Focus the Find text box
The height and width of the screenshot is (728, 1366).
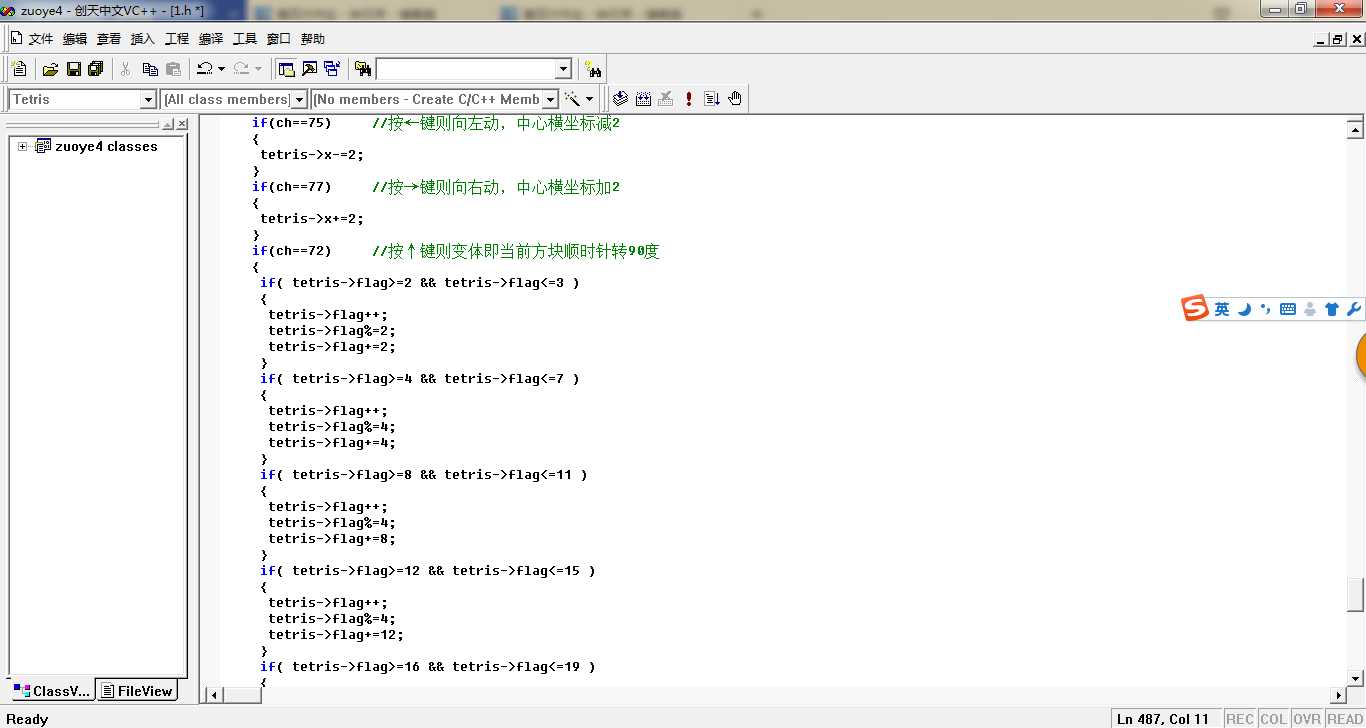(x=465, y=69)
